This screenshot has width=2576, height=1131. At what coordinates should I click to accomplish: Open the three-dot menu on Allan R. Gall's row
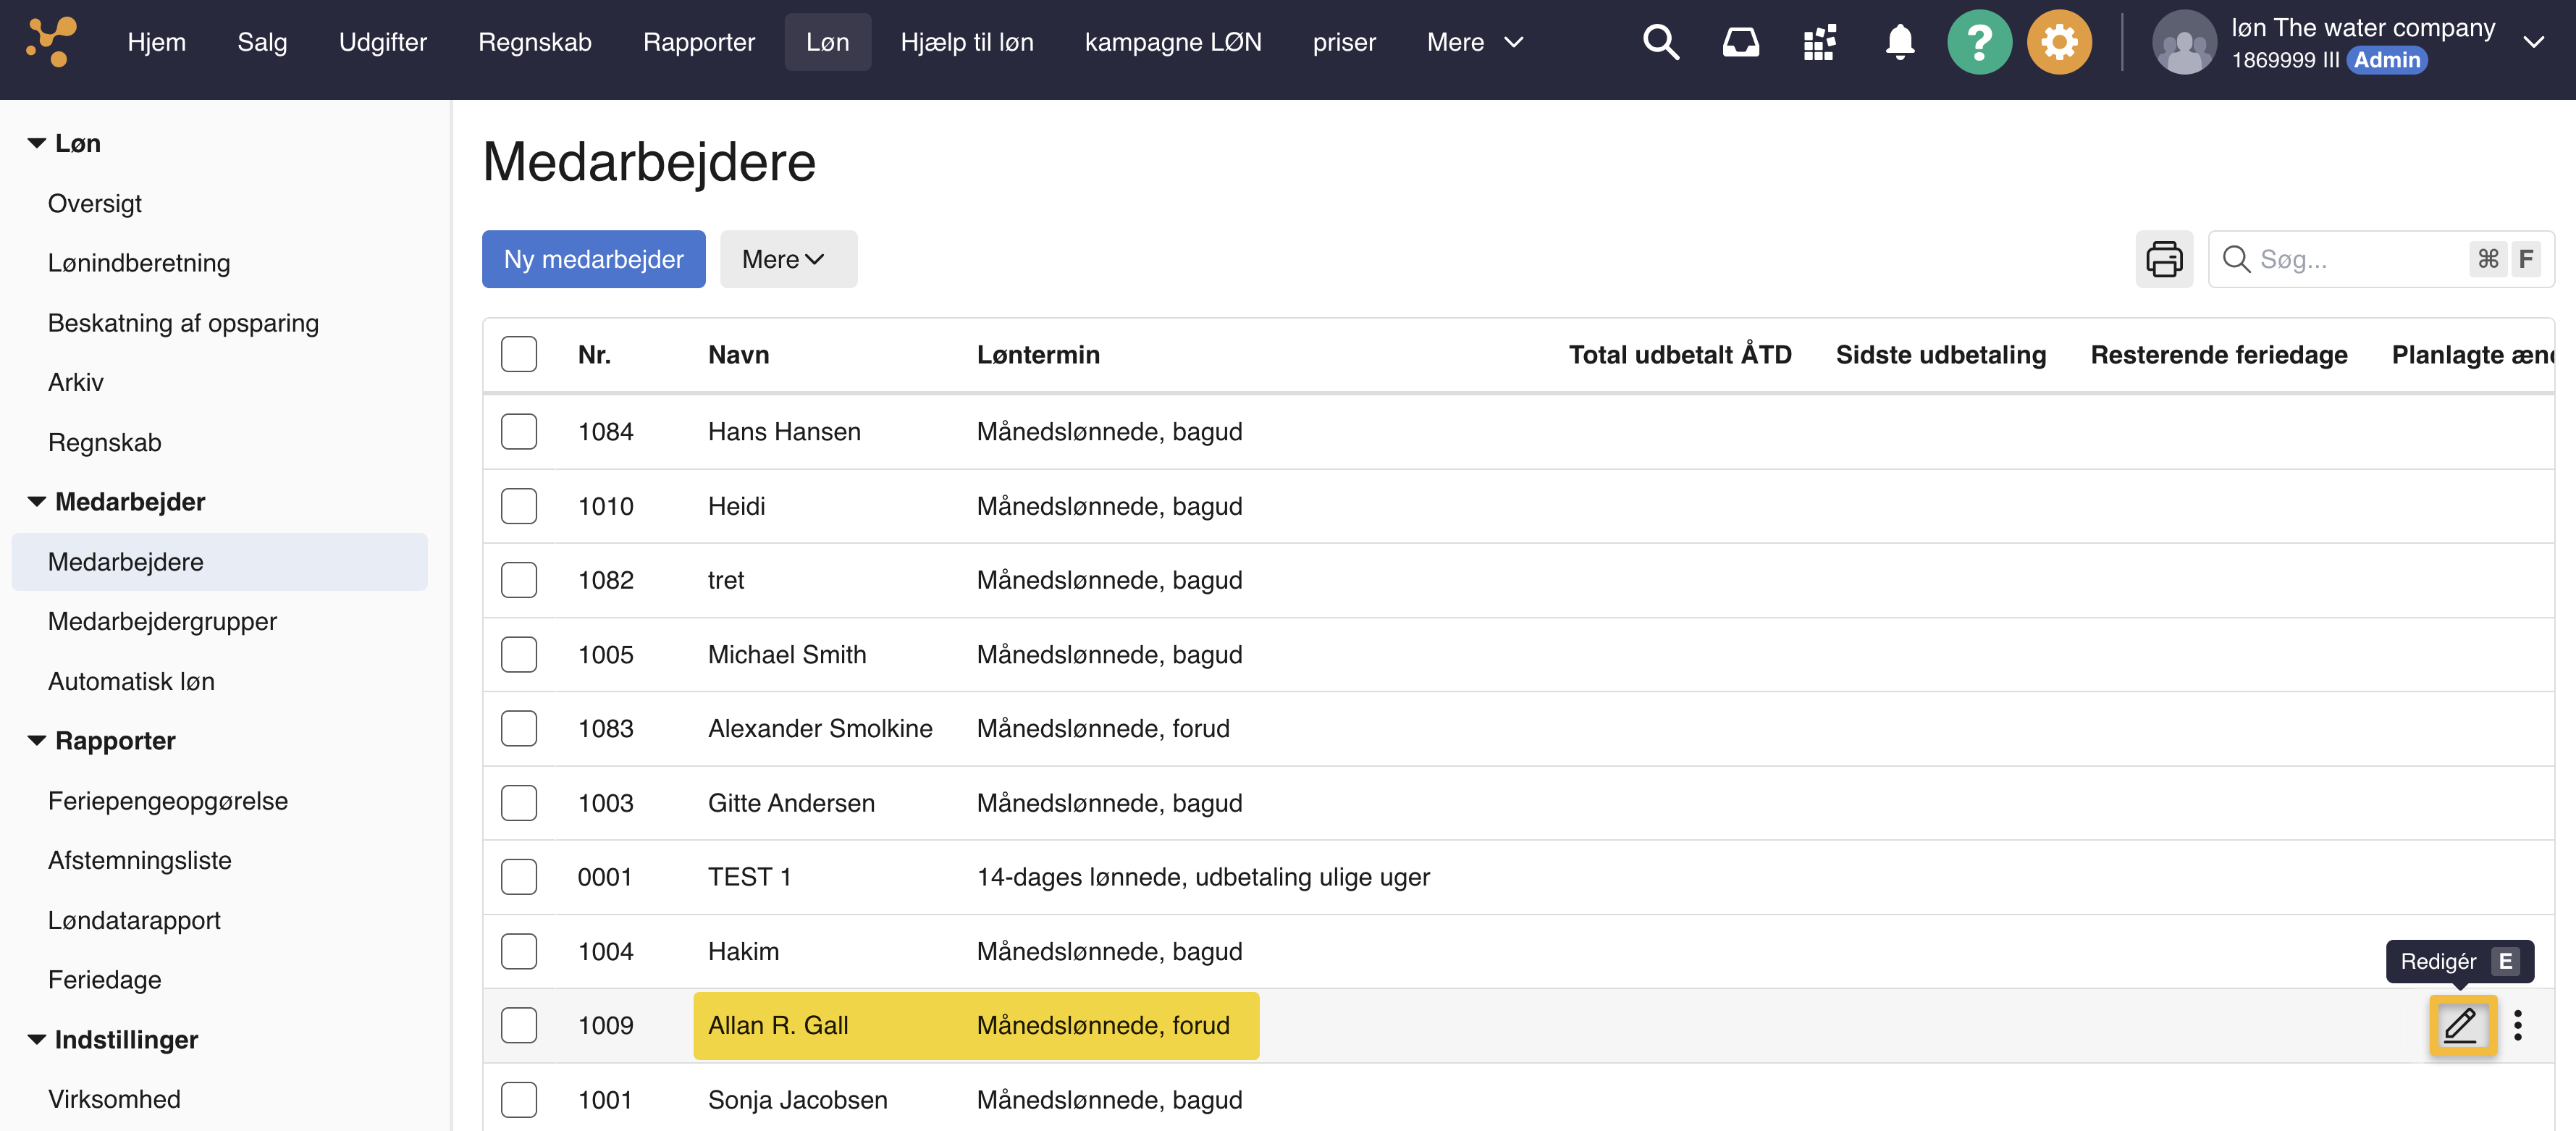[x=2519, y=1025]
